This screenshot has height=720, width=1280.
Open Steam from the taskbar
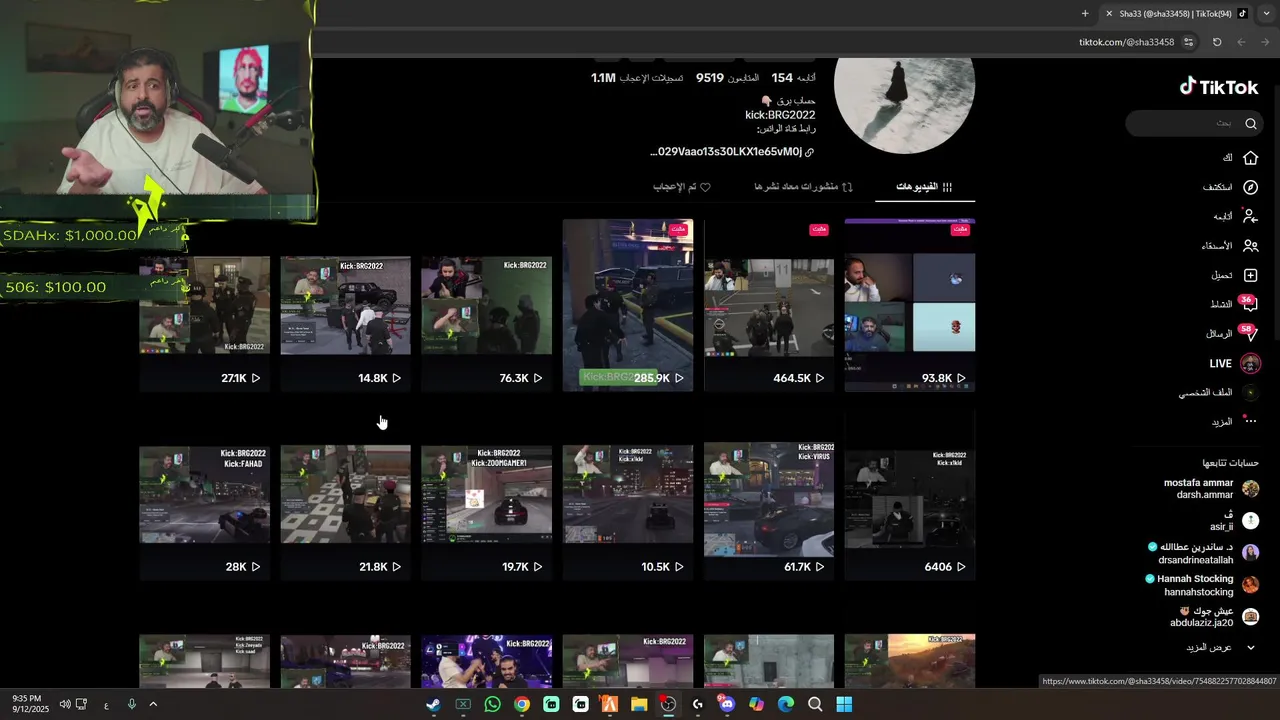433,704
